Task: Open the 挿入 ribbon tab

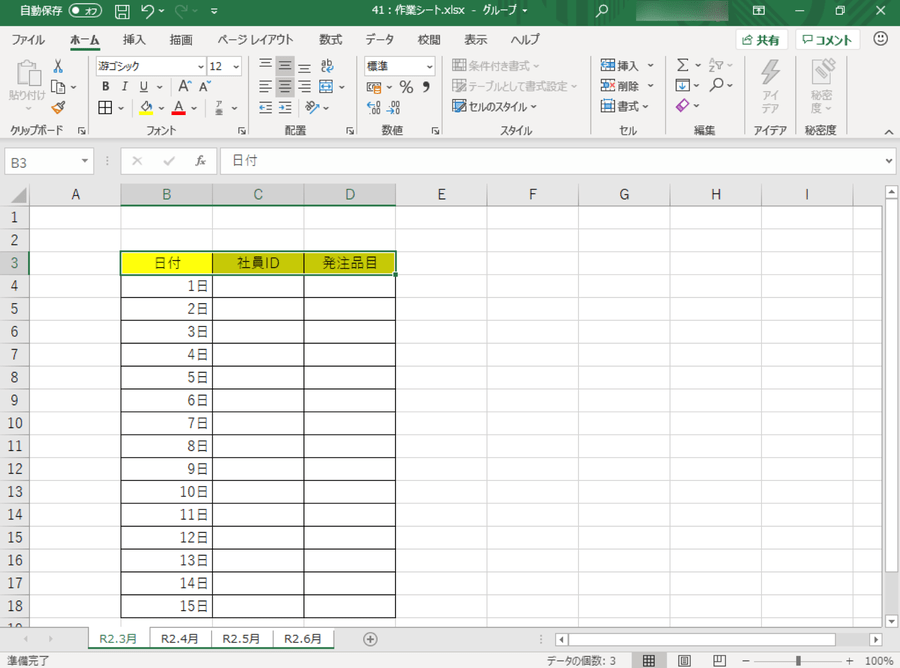Action: pos(134,40)
